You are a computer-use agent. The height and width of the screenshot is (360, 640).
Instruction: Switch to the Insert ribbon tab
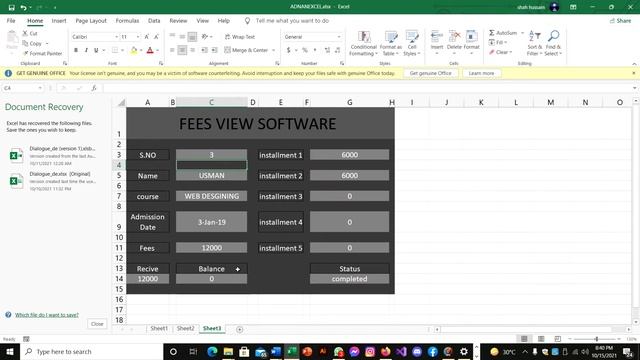59,21
